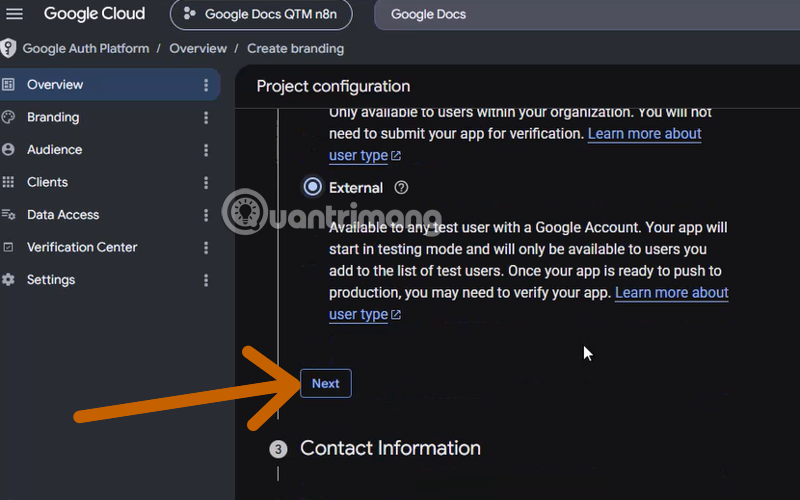
Task: Open more options for Audience
Action: tap(206, 150)
